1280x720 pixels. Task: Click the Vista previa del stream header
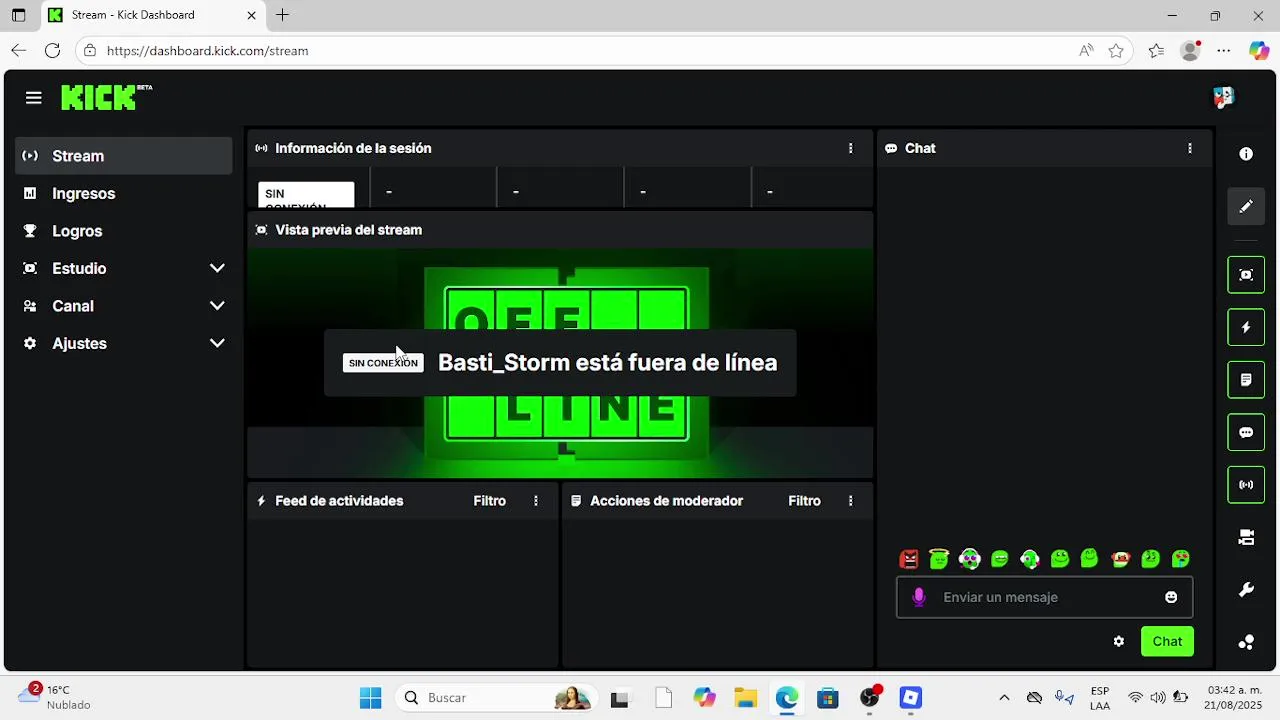349,230
